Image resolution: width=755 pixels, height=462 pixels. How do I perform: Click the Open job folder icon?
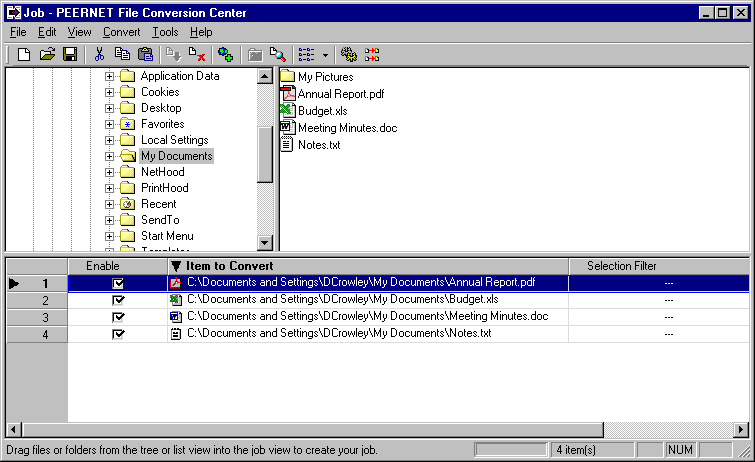click(47, 54)
